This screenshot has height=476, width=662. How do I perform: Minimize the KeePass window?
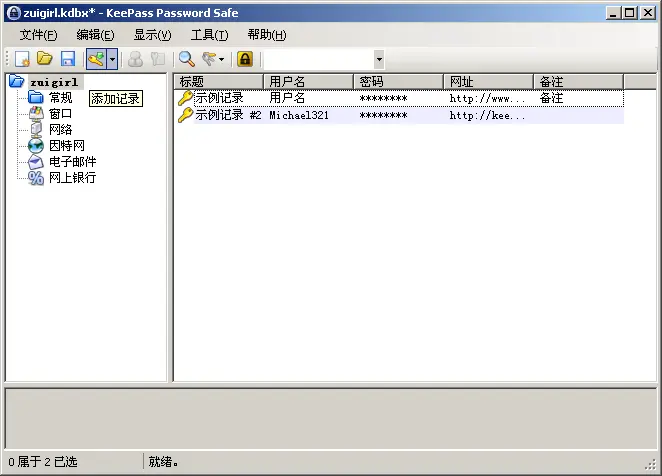click(x=613, y=13)
